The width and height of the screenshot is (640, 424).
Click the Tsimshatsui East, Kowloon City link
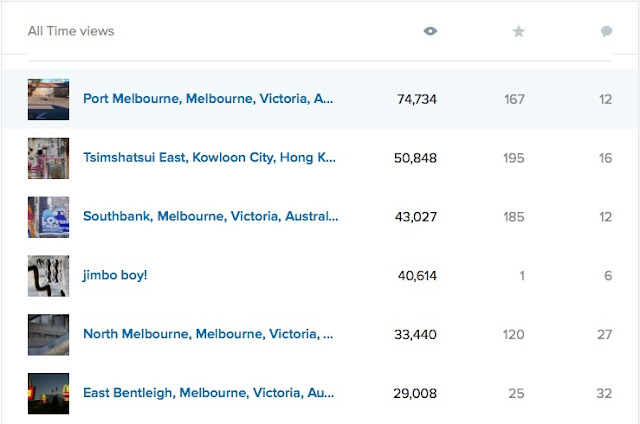tap(209, 158)
